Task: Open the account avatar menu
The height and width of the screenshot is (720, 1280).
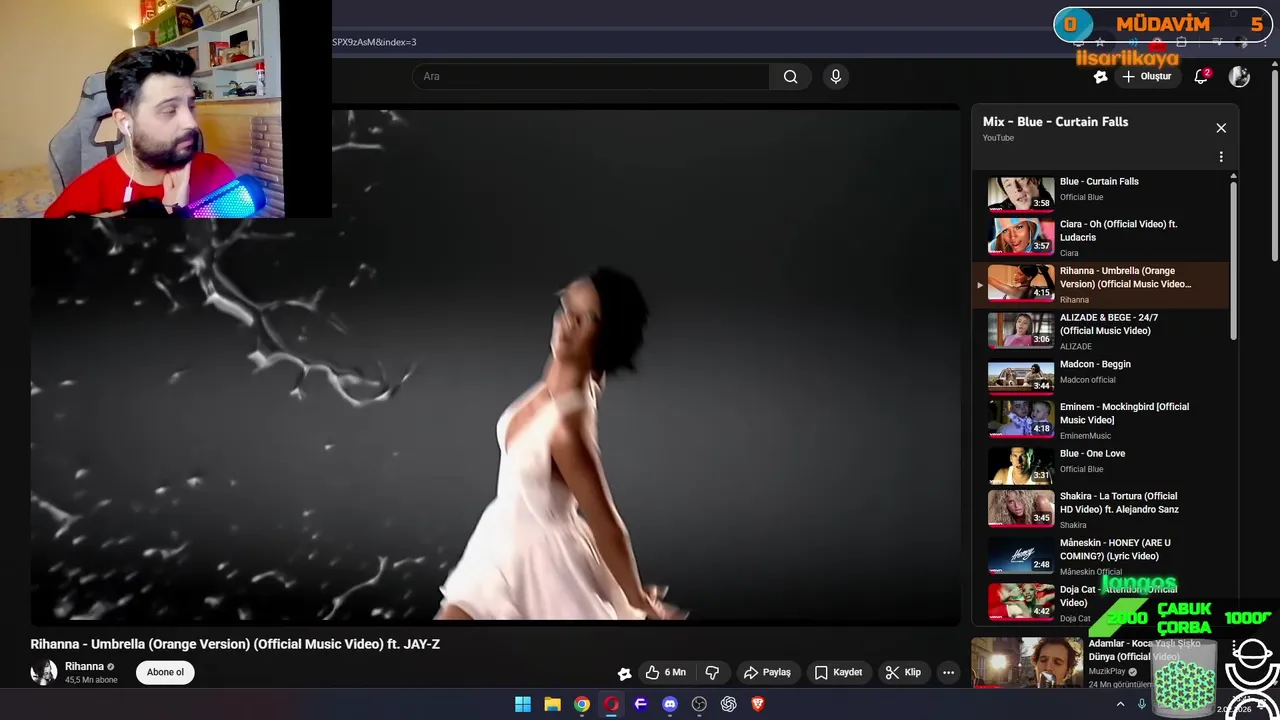Action: [x=1239, y=76]
